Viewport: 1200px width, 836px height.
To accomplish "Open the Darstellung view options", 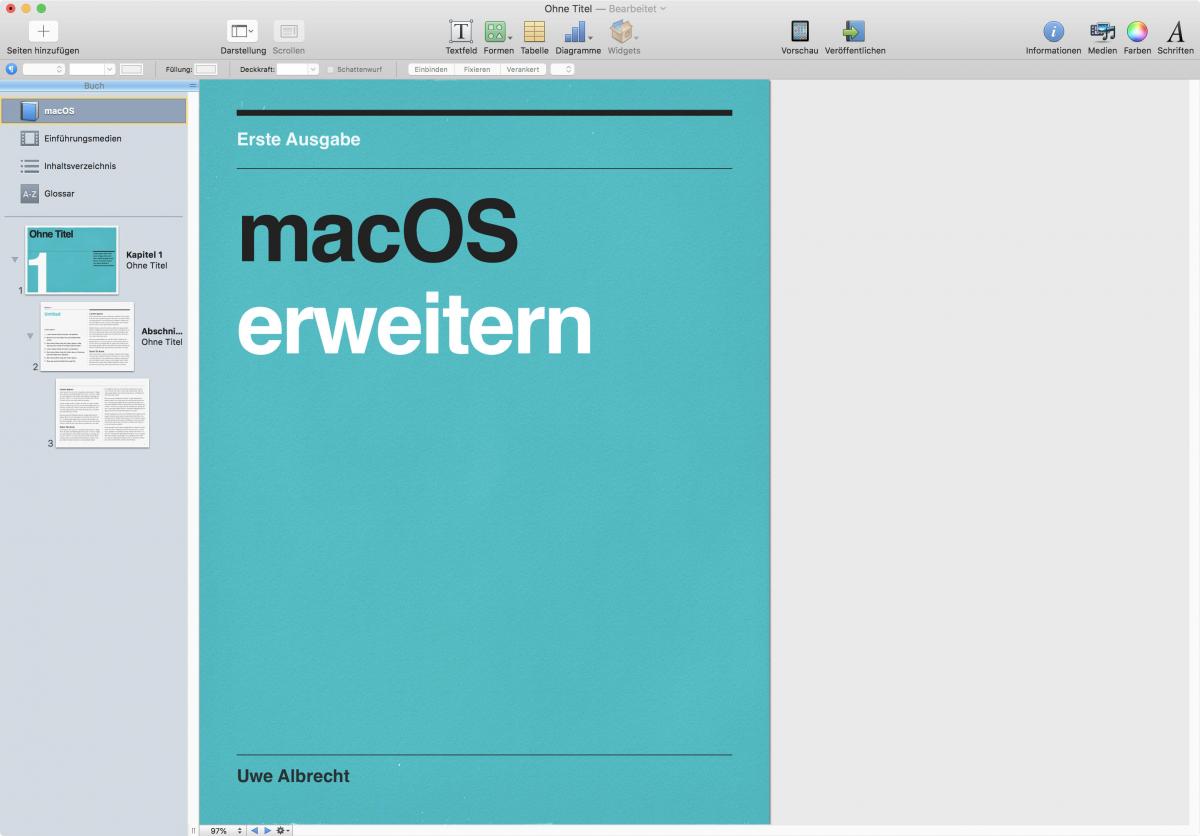I will click(x=243, y=31).
